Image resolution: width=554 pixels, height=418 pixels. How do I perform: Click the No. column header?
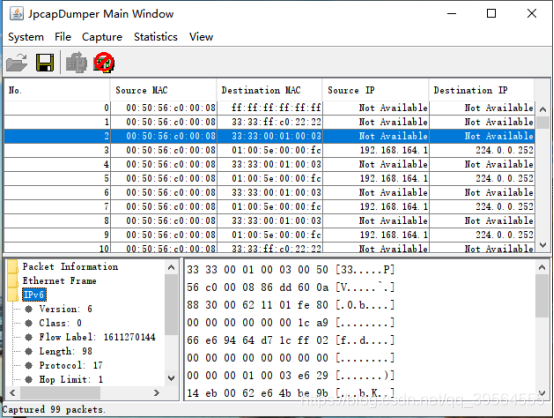coord(57,90)
